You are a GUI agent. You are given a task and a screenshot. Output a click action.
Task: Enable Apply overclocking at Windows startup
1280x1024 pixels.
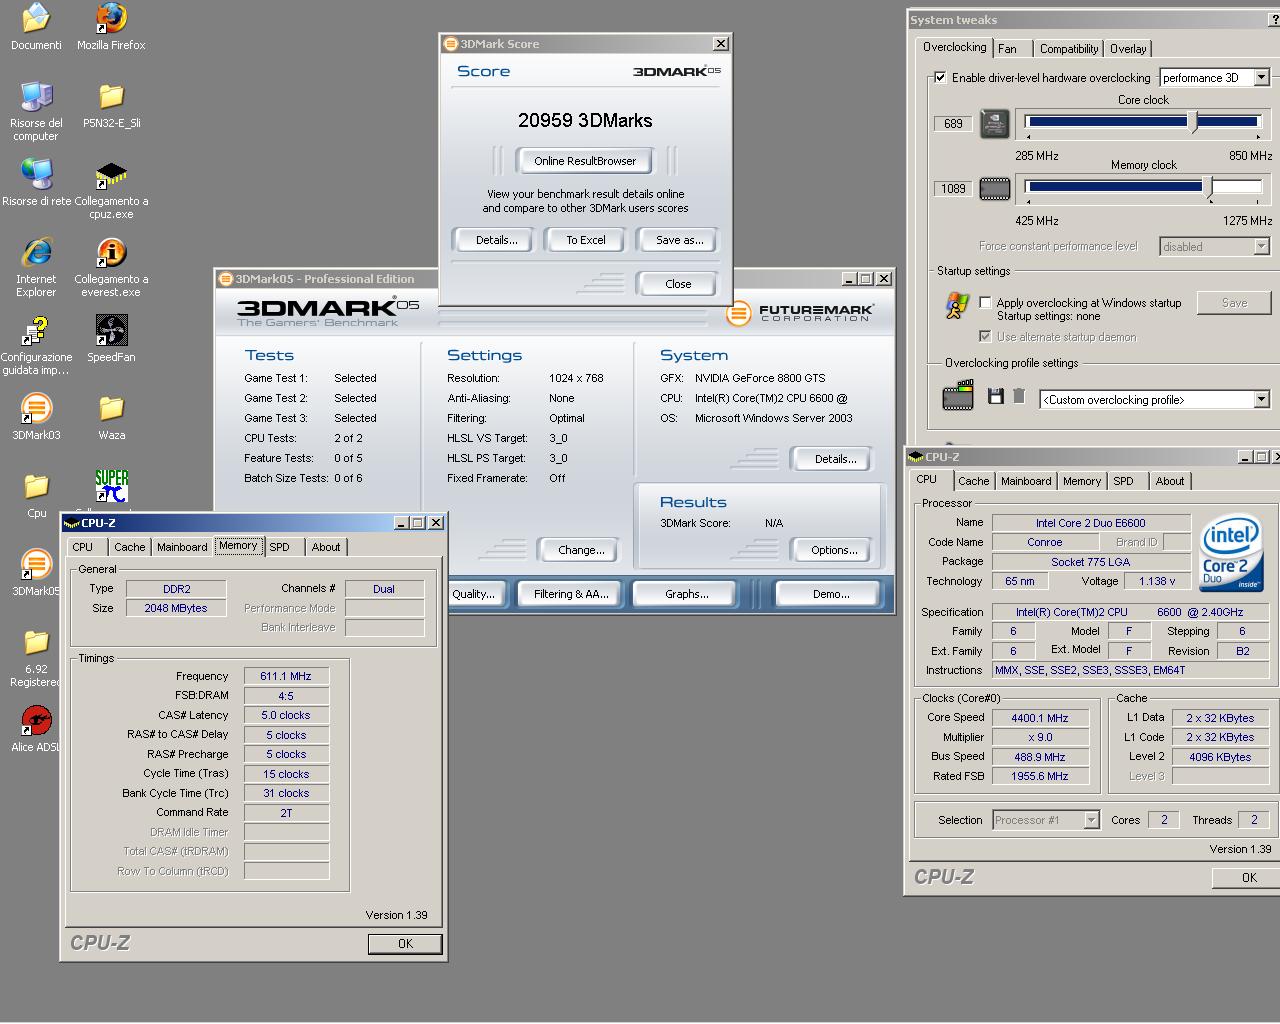click(985, 302)
